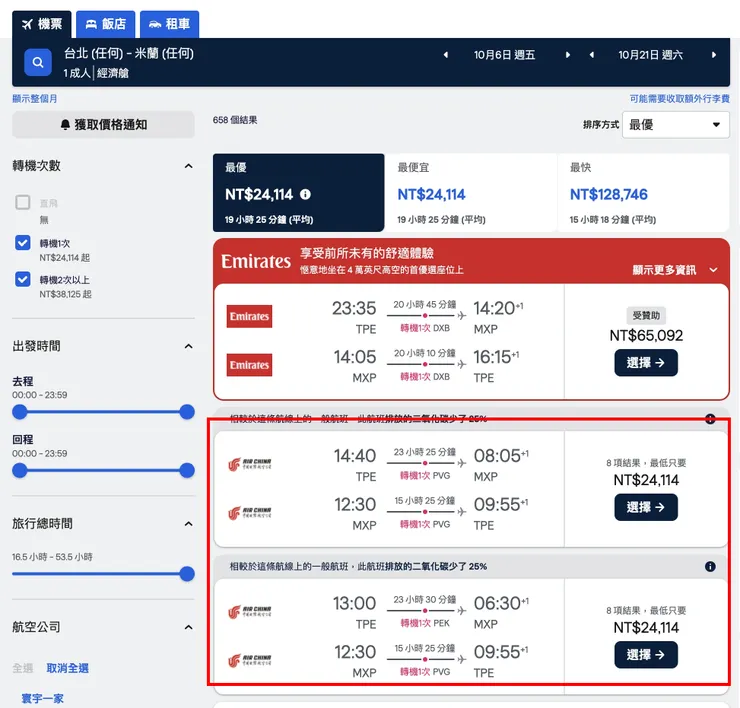
Task: Click 去程 slider right handle
Action: (x=187, y=412)
